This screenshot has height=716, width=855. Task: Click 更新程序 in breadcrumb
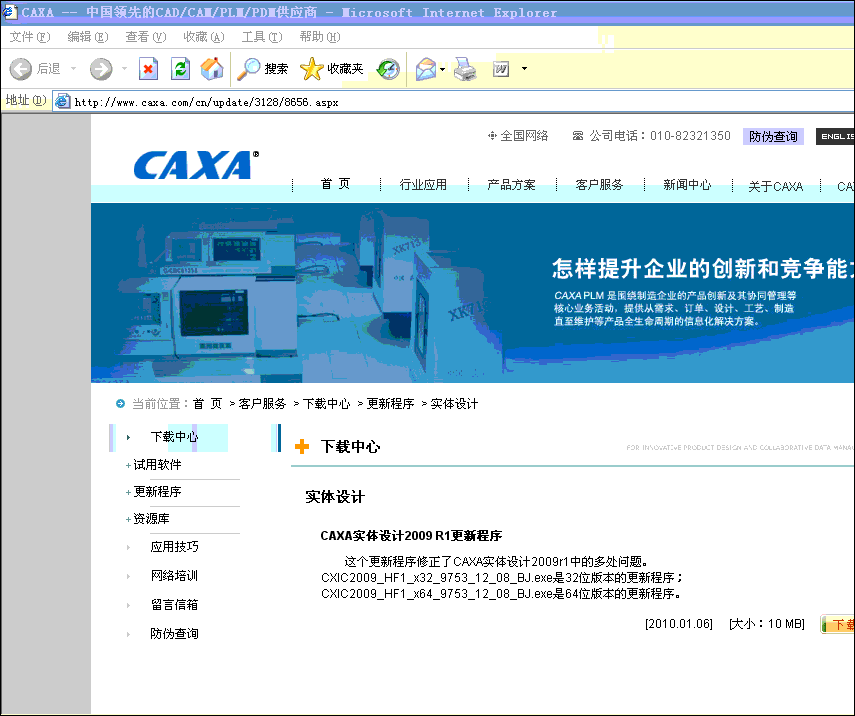[390, 404]
